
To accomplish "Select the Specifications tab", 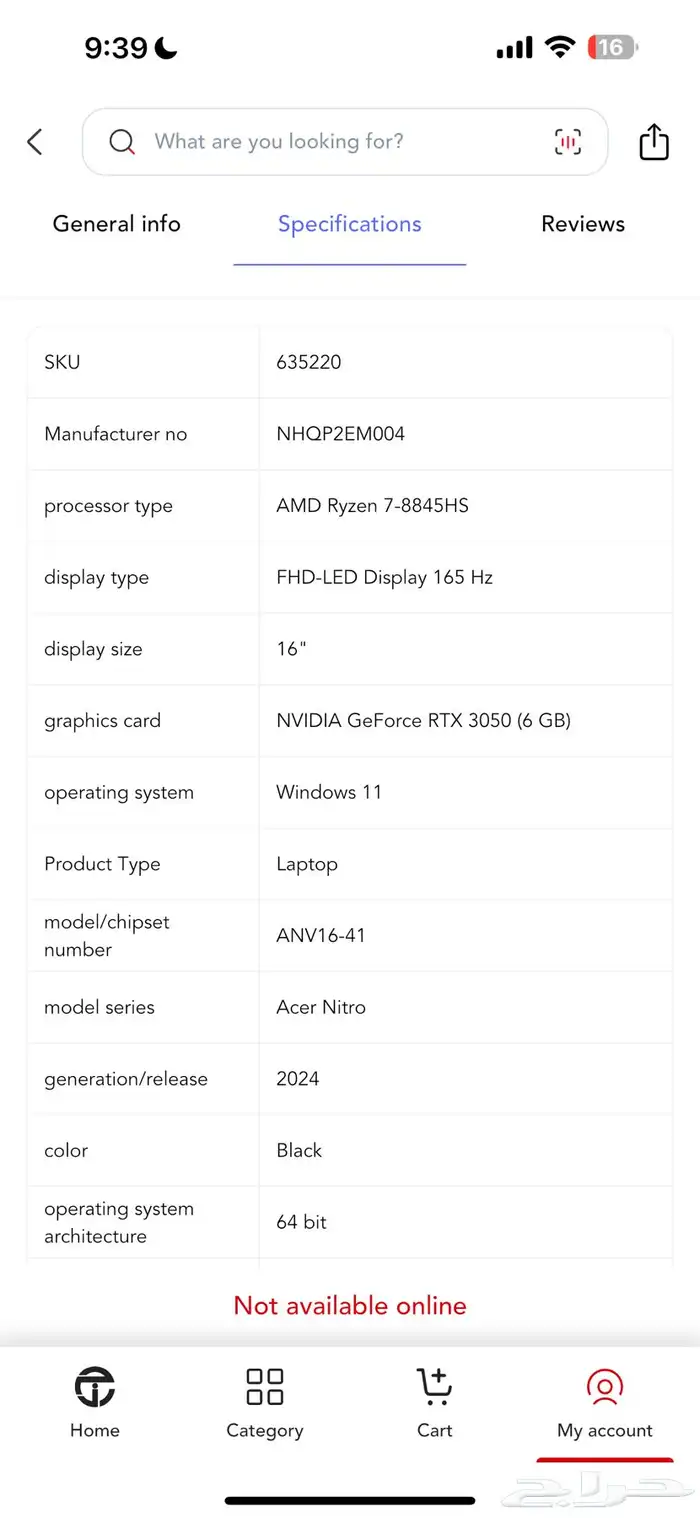I will coord(350,224).
